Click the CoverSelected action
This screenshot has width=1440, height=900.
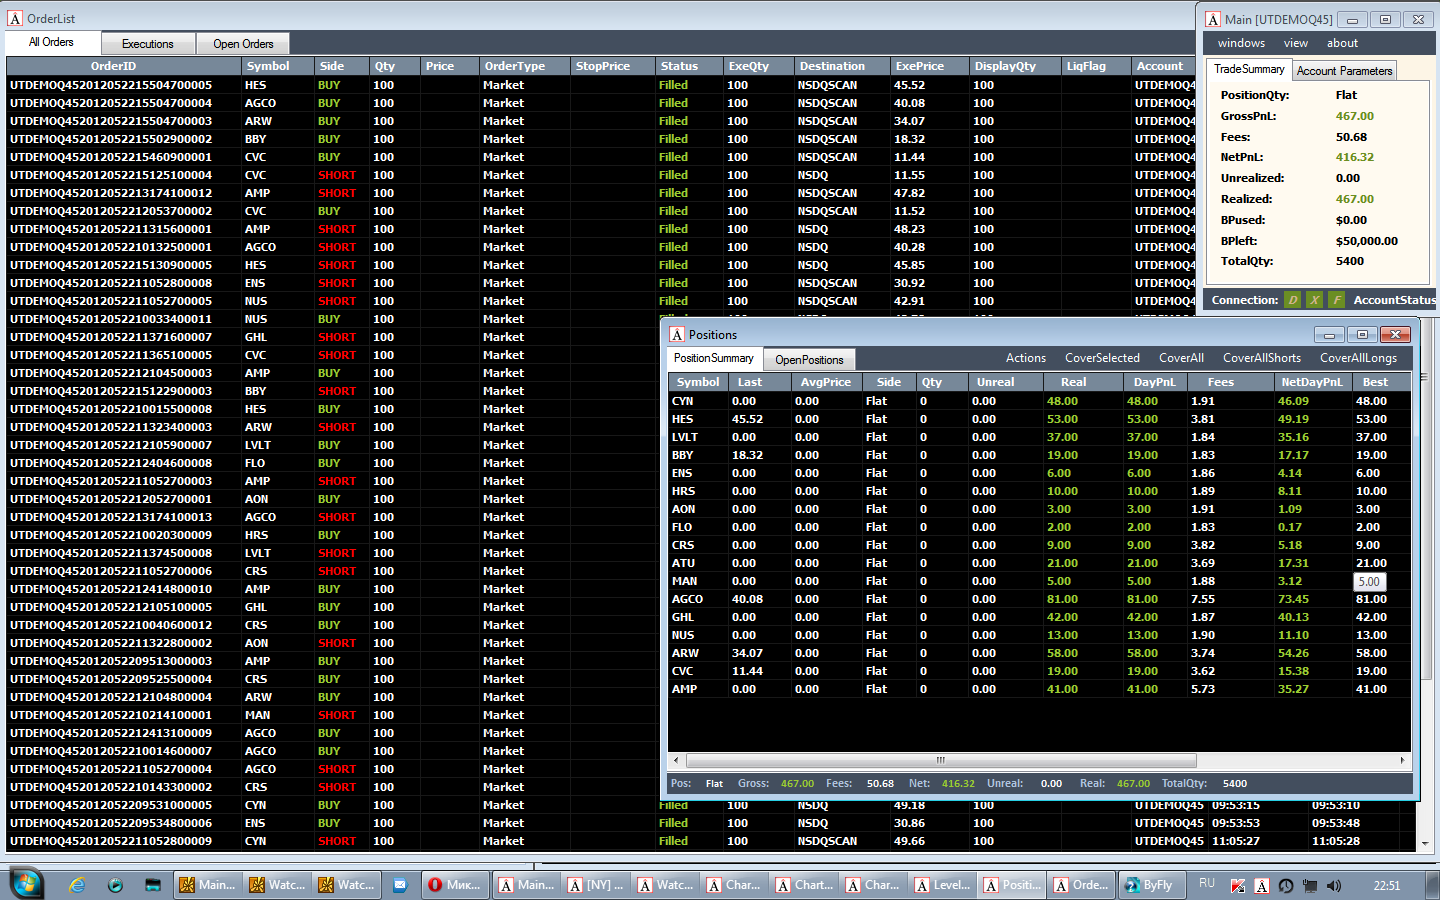(1102, 358)
